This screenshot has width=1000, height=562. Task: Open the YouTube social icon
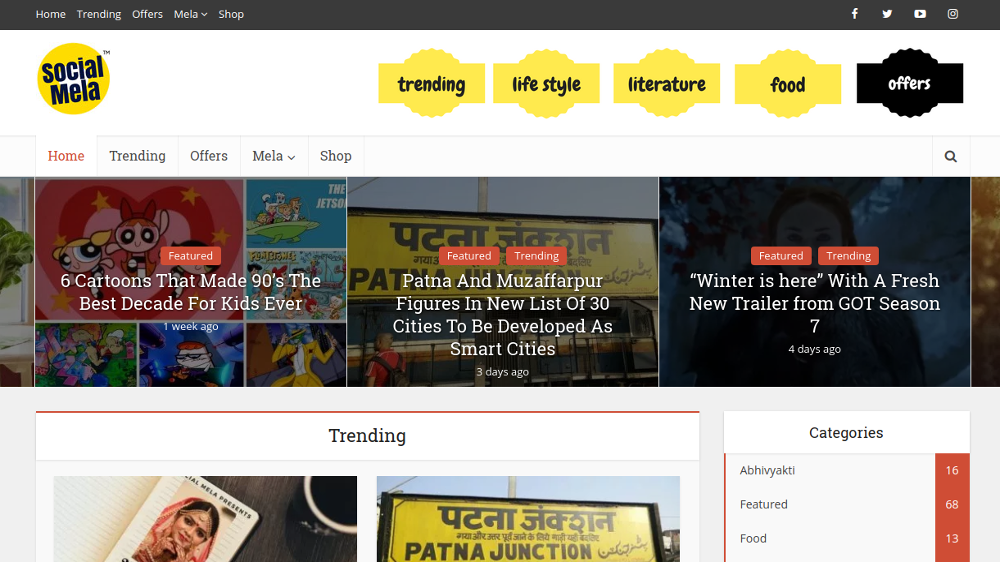tap(920, 14)
